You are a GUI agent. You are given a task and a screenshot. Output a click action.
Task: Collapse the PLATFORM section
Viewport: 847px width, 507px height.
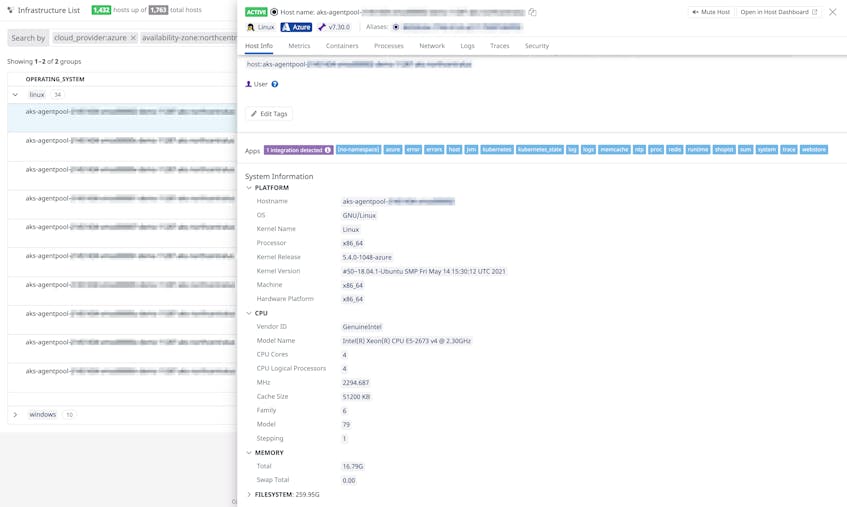tap(249, 188)
